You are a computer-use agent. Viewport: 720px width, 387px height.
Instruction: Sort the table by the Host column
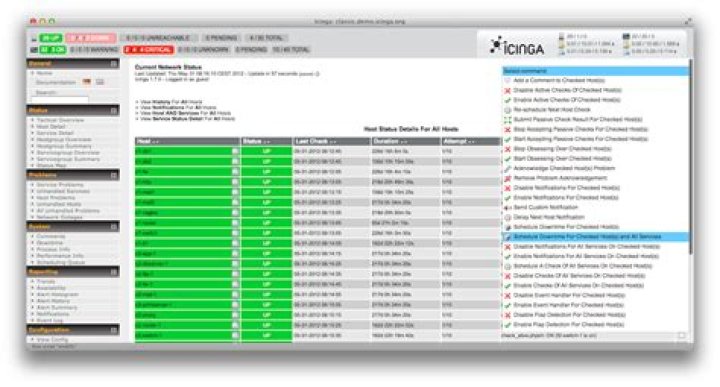coord(187,141)
